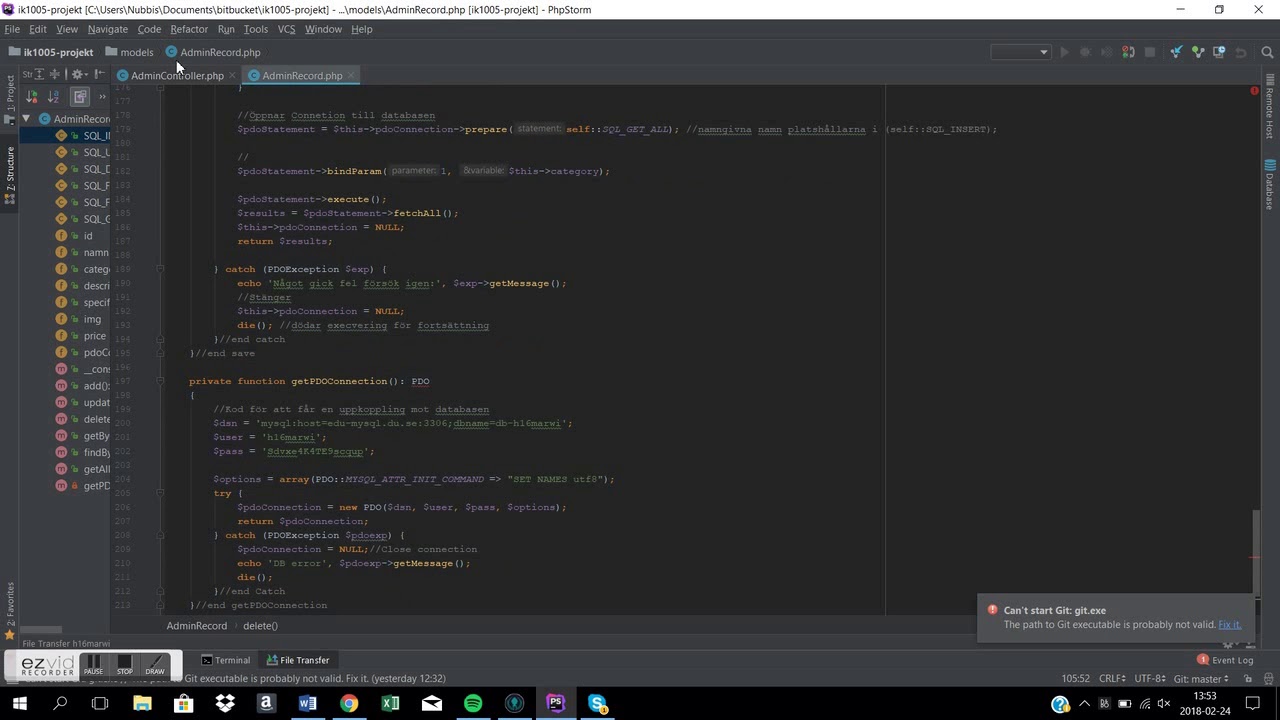Click the Debug bug toolbar icon
1280x720 pixels.
(x=1085, y=52)
